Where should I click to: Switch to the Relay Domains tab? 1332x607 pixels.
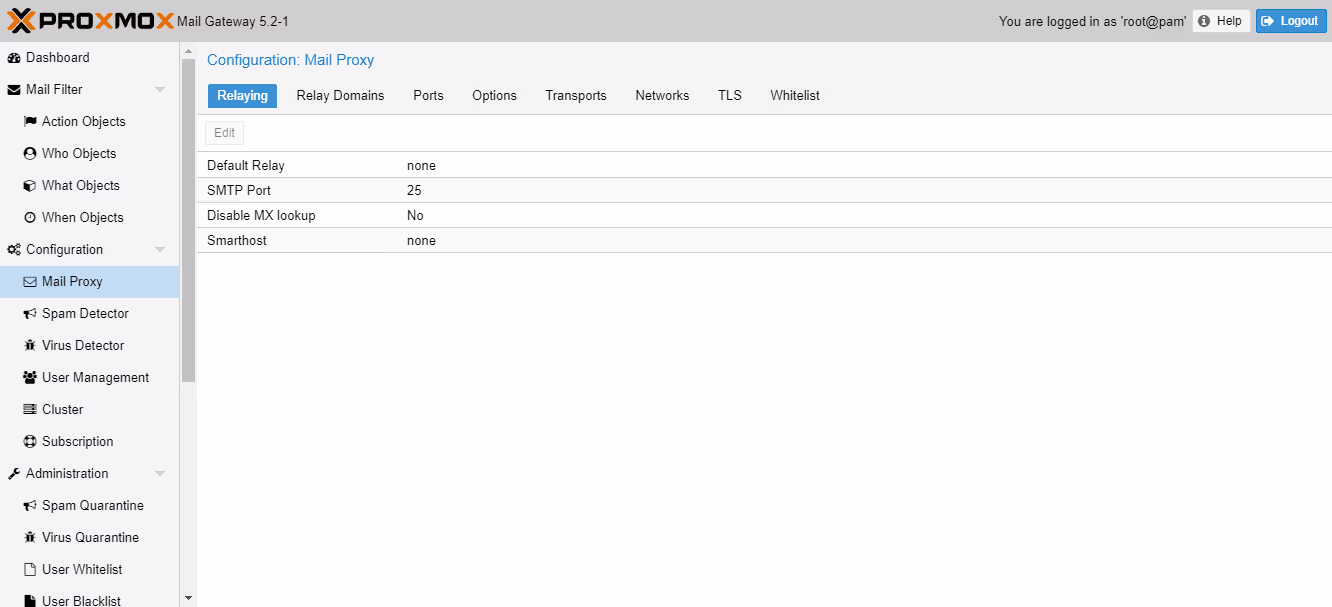340,95
